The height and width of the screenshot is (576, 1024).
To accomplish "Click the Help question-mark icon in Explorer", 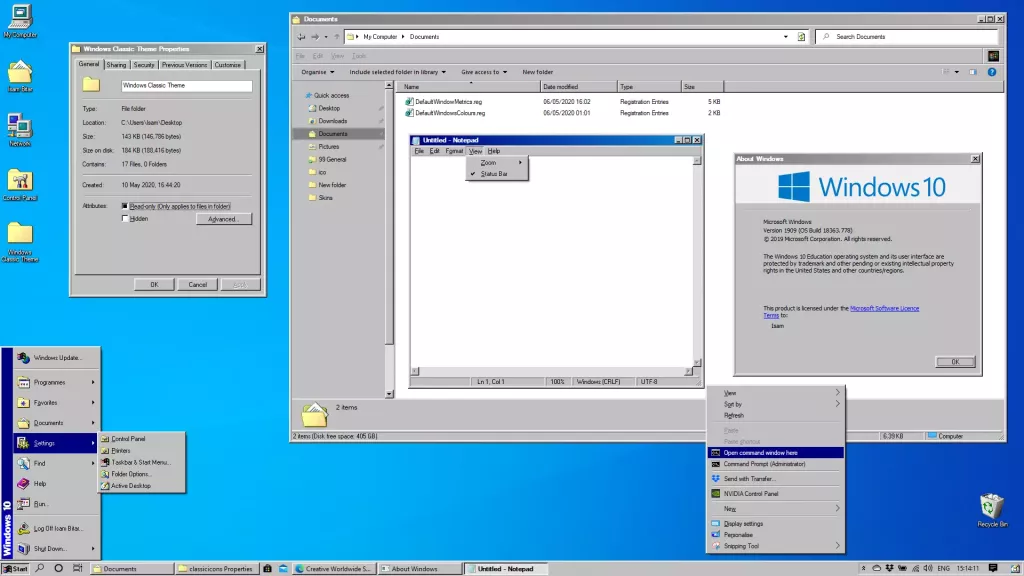I will (991, 72).
